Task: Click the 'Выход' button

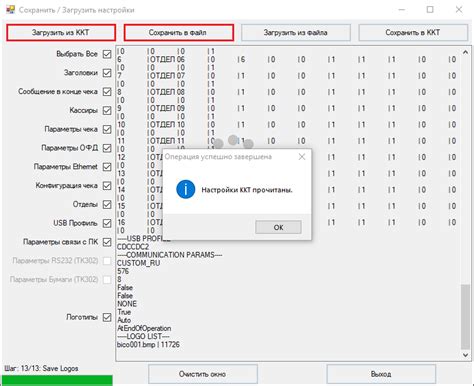Action: coord(381,374)
